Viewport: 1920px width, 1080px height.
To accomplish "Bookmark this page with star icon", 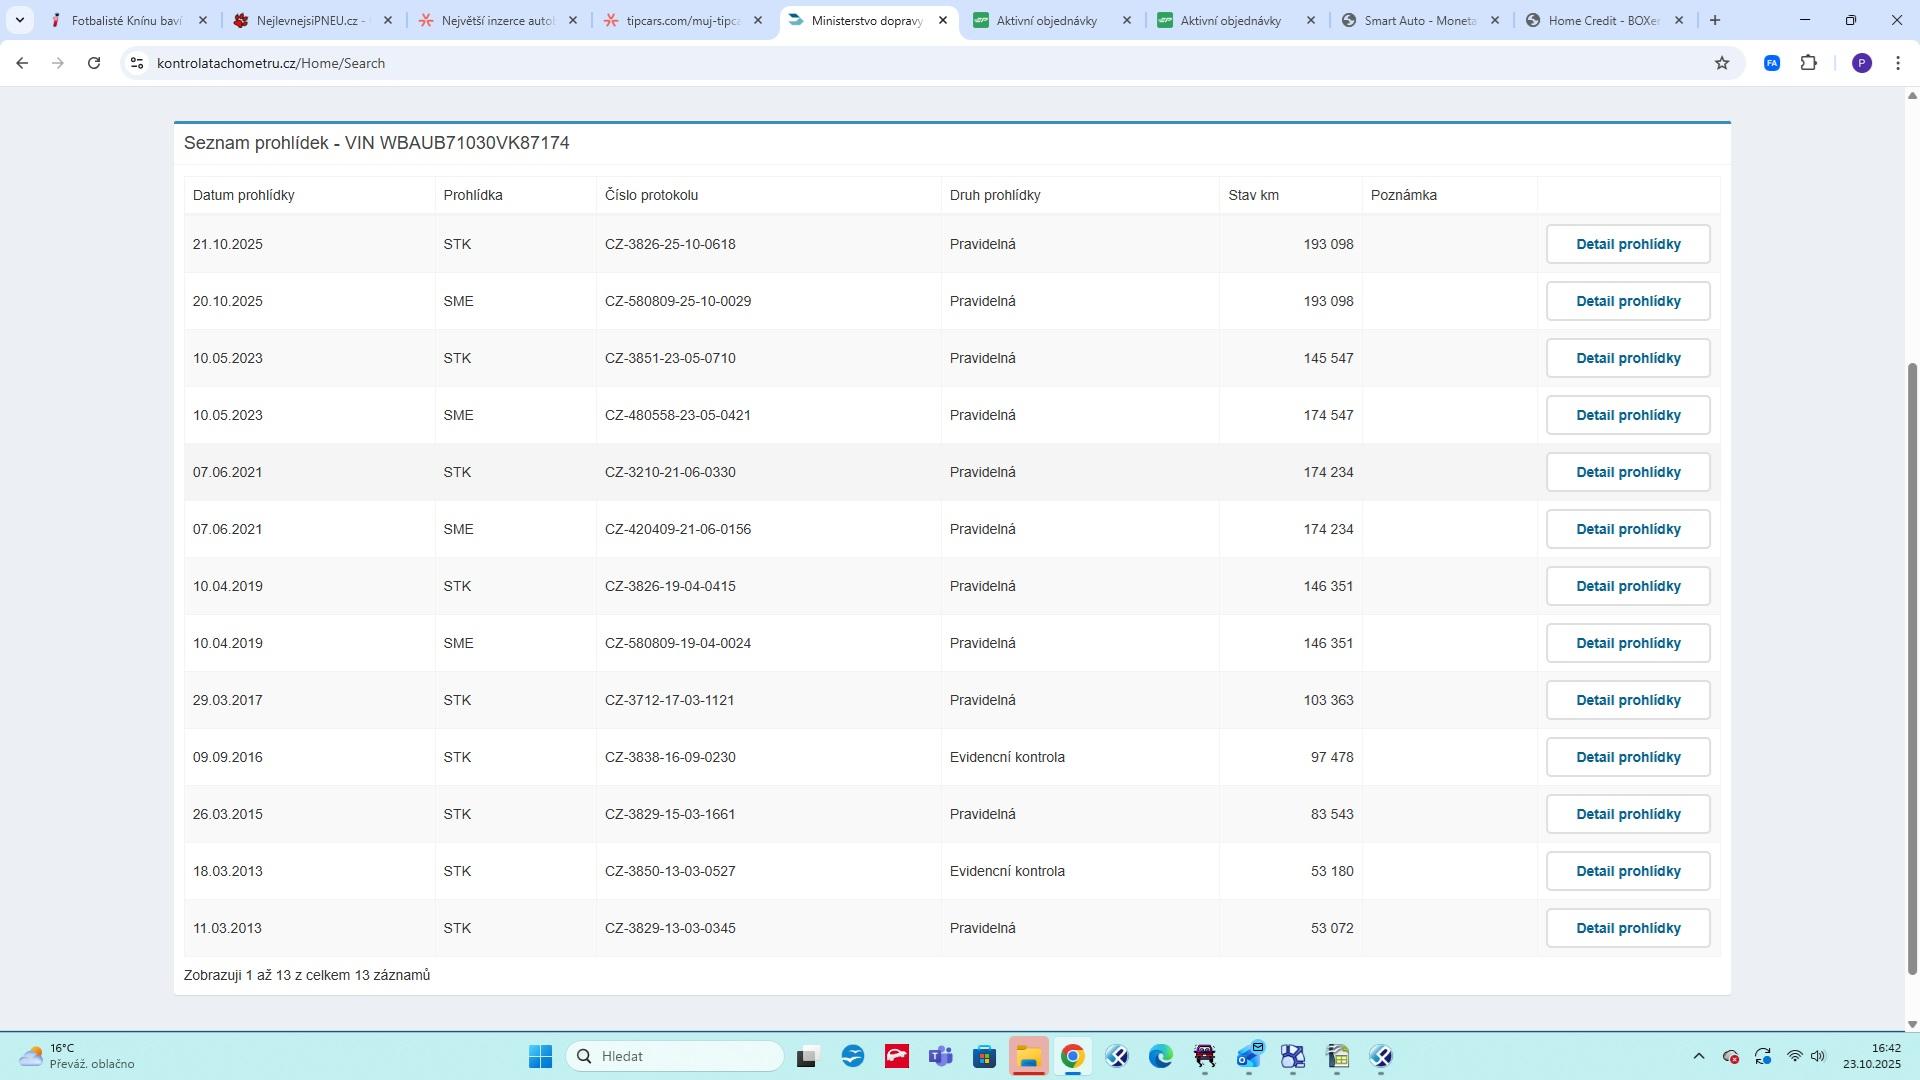I will (x=1722, y=63).
